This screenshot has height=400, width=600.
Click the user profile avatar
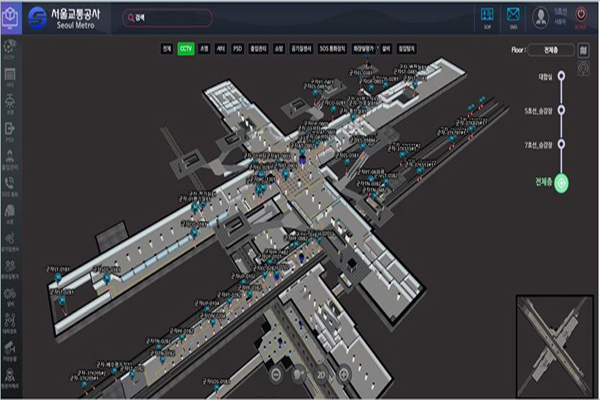coord(539,15)
